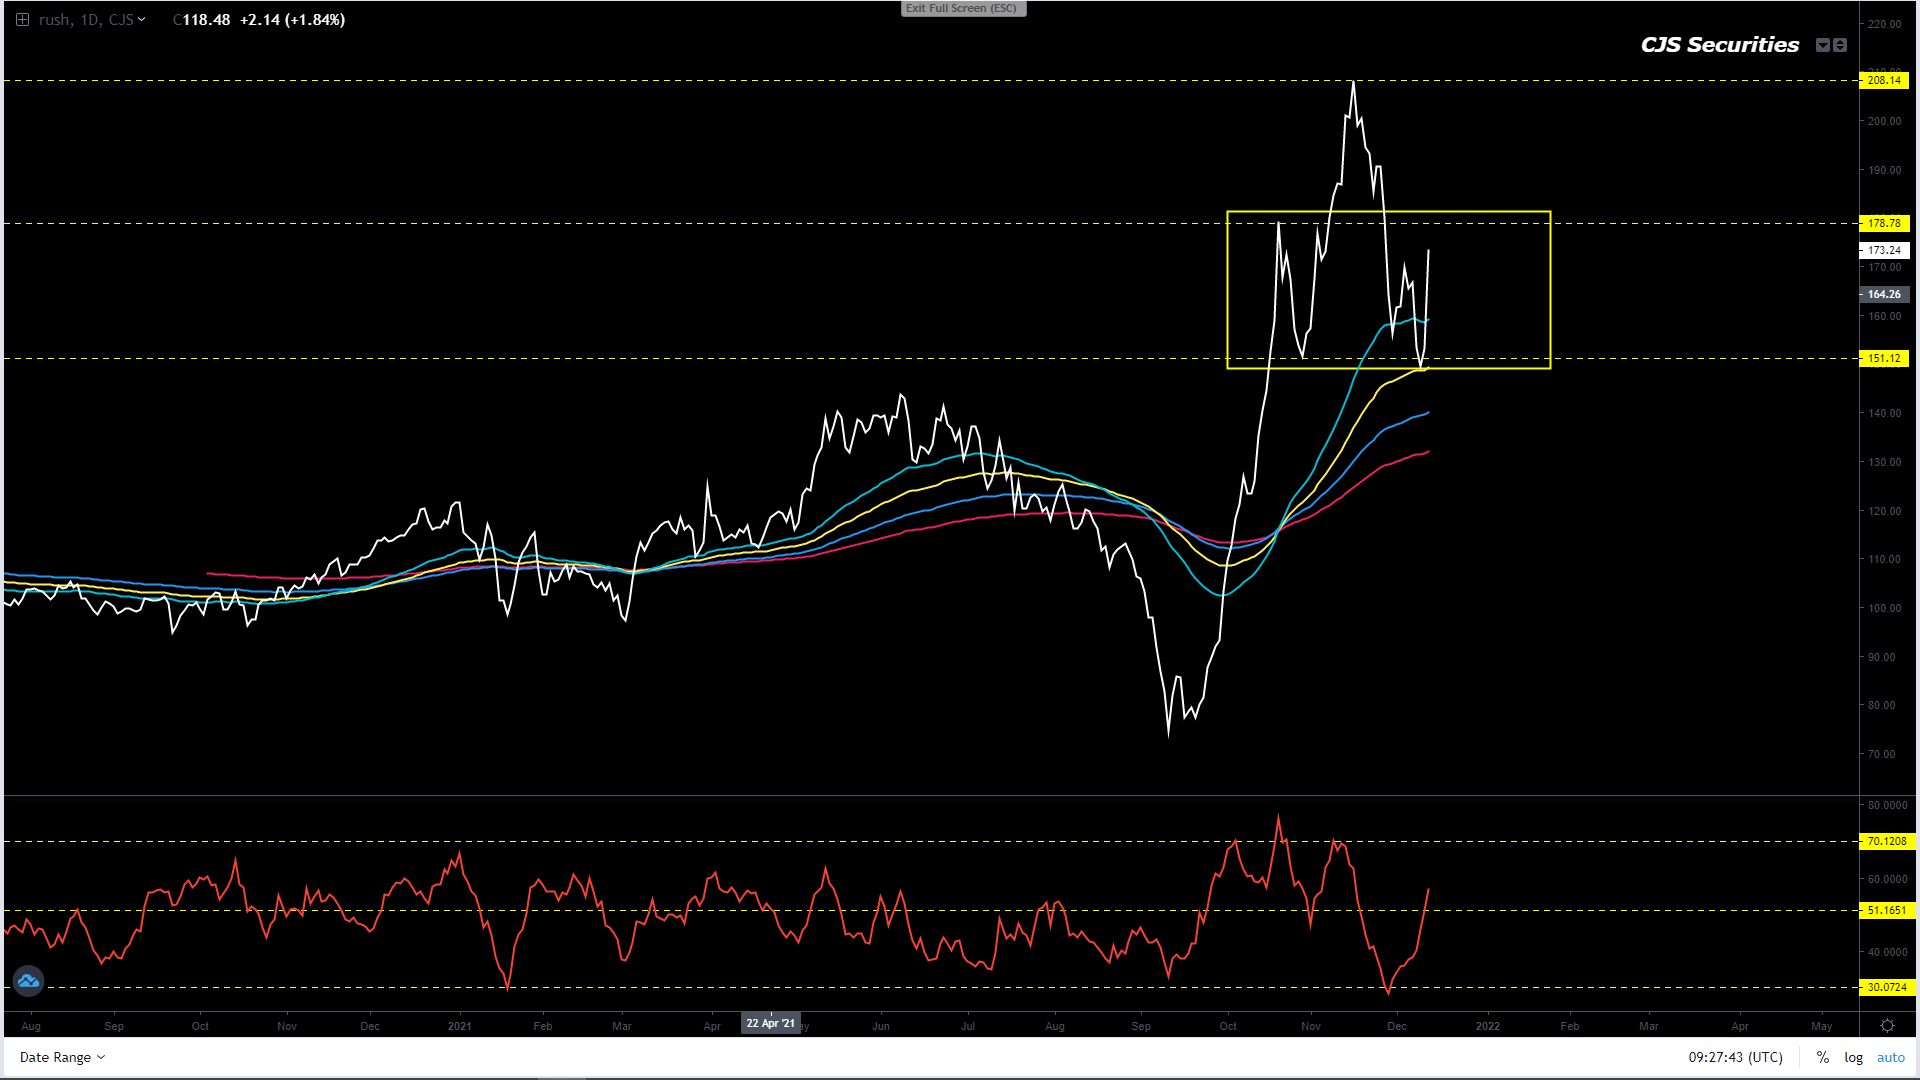This screenshot has height=1080, width=1920.
Task: Click the 208.14 yellow price label
Action: click(1884, 80)
